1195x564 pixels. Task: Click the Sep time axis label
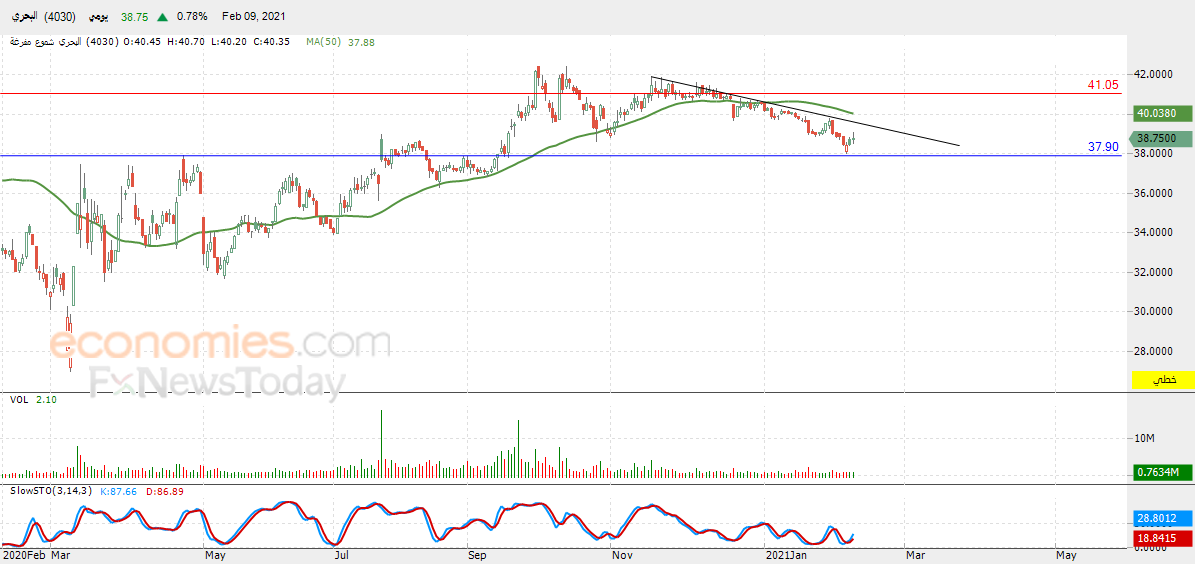[x=477, y=556]
